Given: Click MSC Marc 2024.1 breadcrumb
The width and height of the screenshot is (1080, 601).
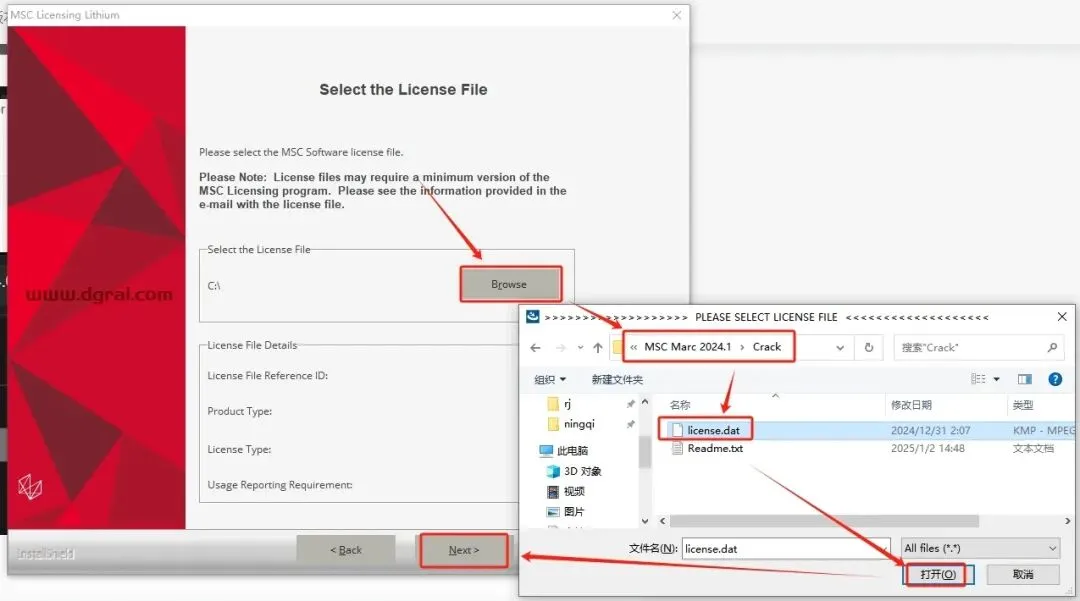Looking at the screenshot, I should click(687, 347).
